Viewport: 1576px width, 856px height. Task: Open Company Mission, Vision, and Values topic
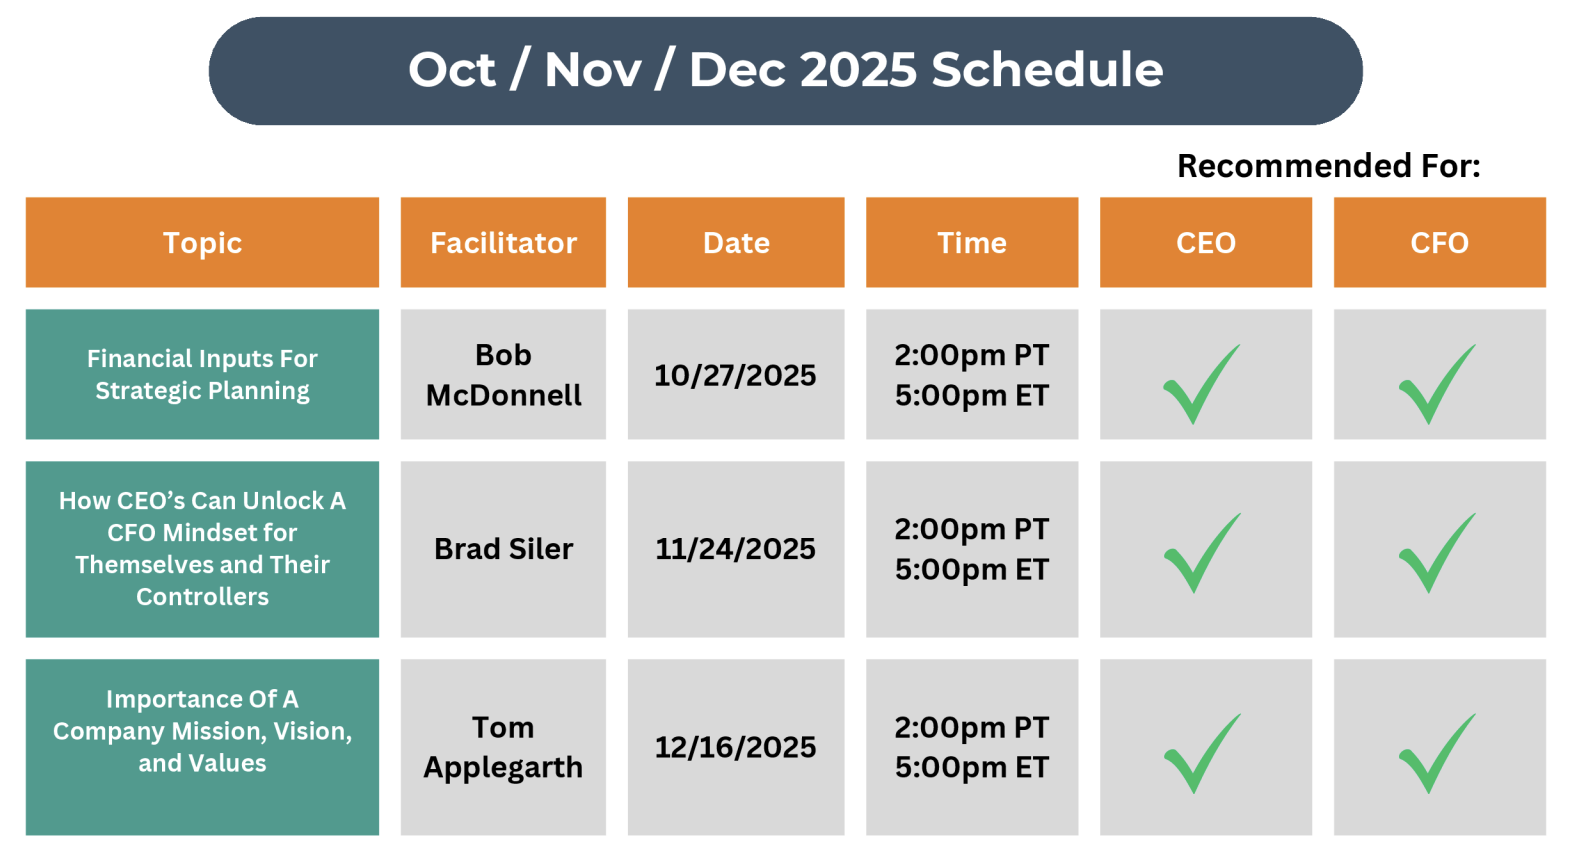pyautogui.click(x=202, y=731)
